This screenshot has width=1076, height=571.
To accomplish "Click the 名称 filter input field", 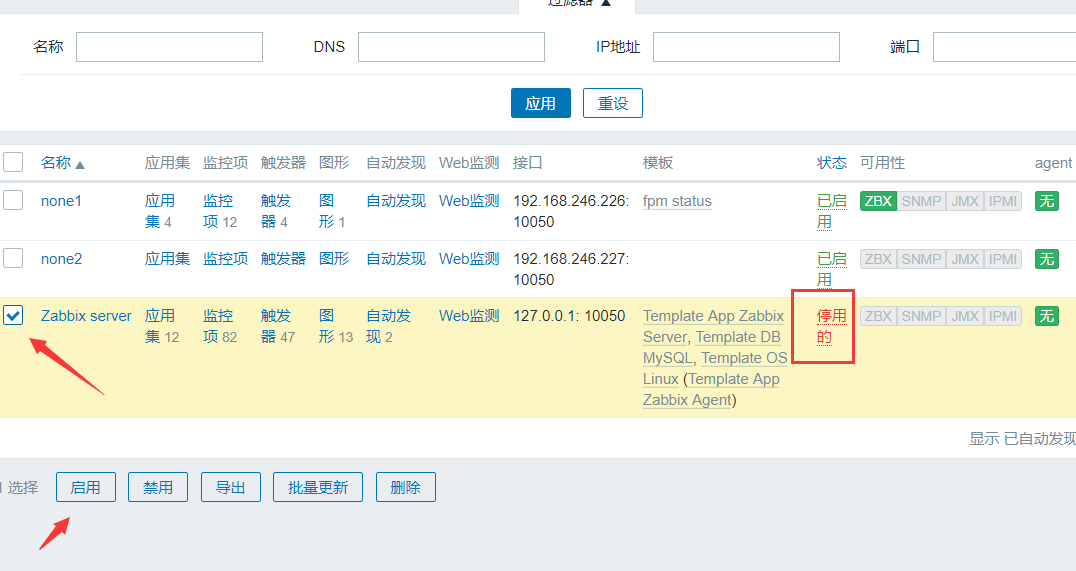I will click(x=169, y=47).
